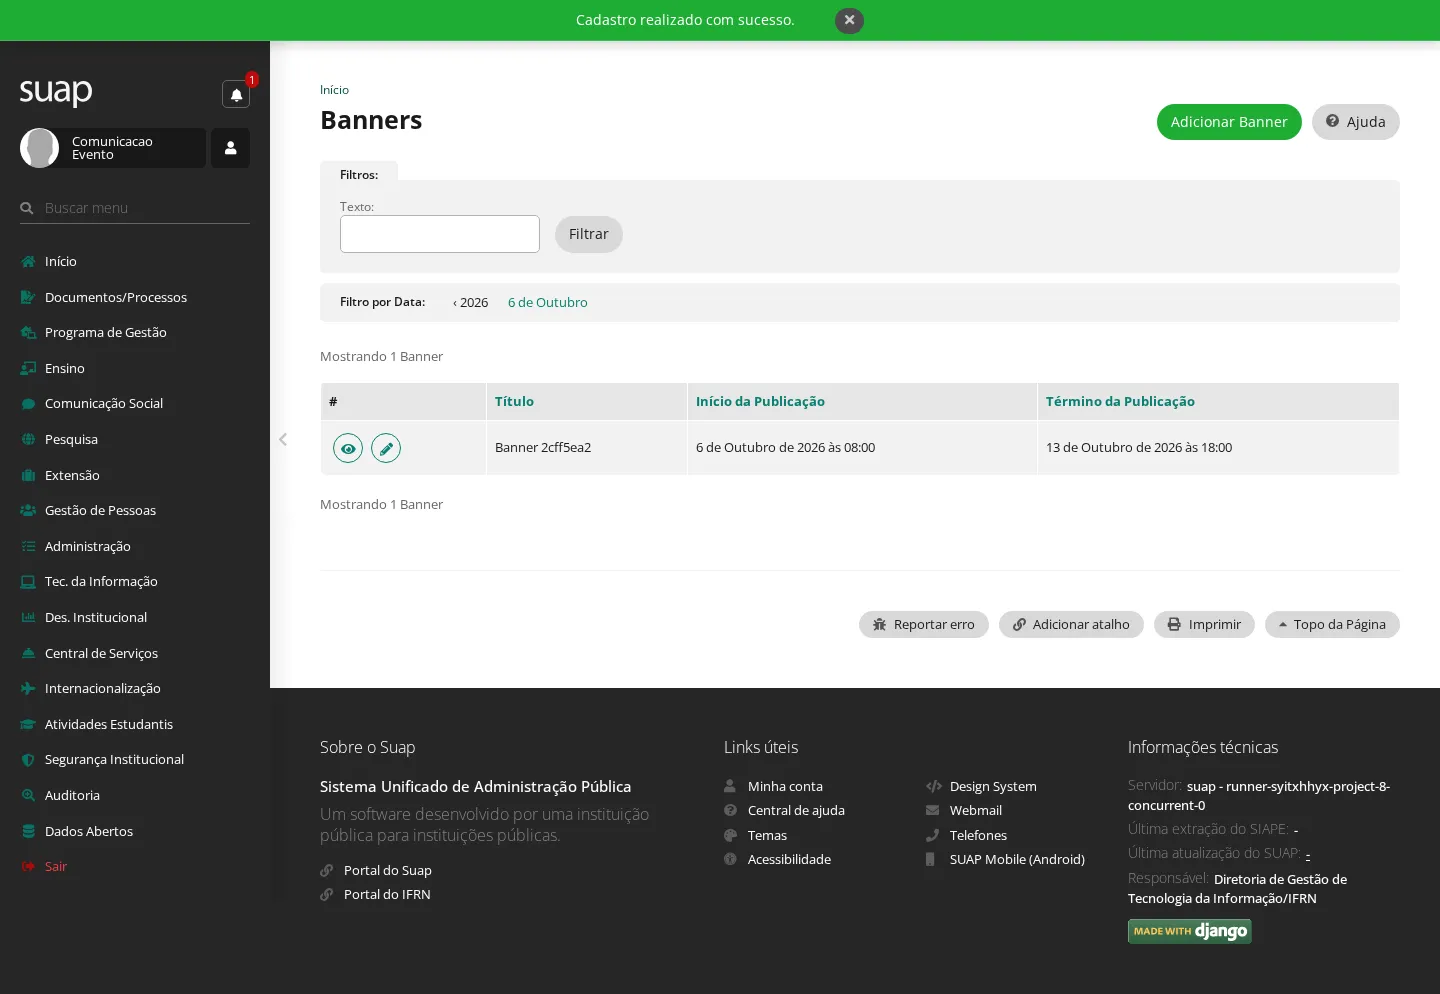
Task: Expand the Administração sidebar menu
Action: tap(135, 546)
